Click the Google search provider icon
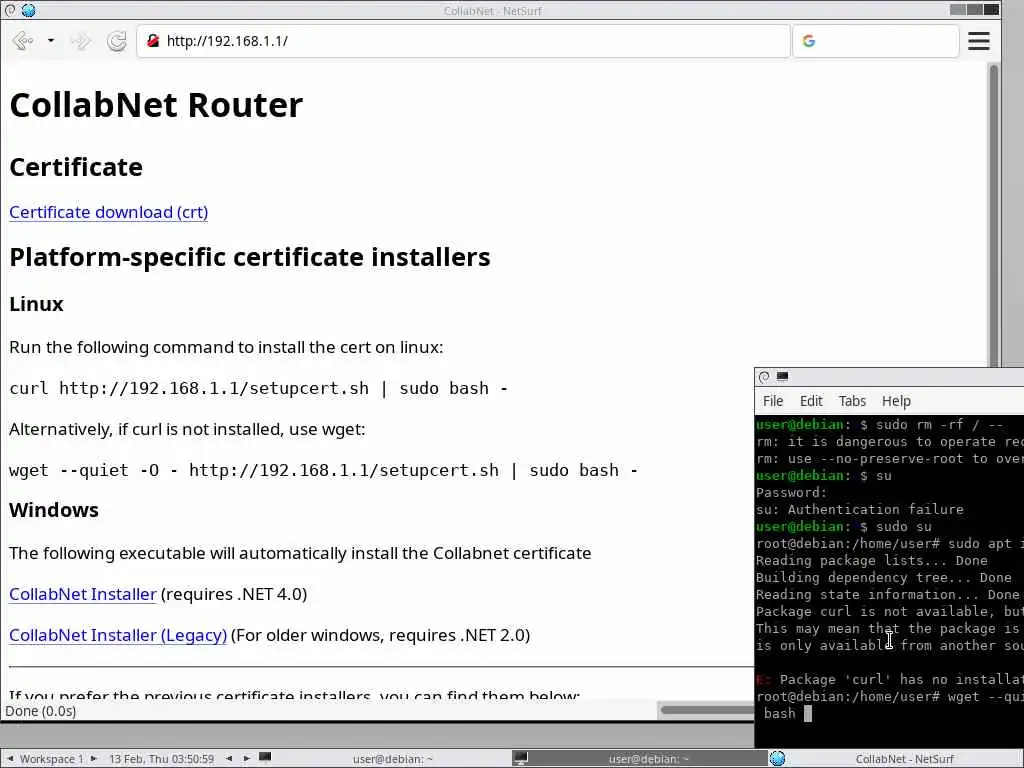1024x768 pixels. tap(809, 41)
